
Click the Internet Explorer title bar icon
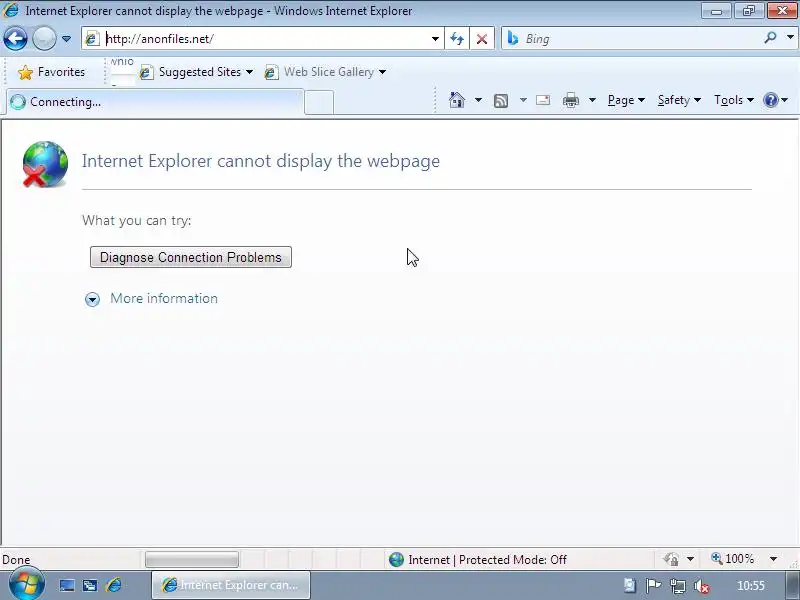click(11, 10)
